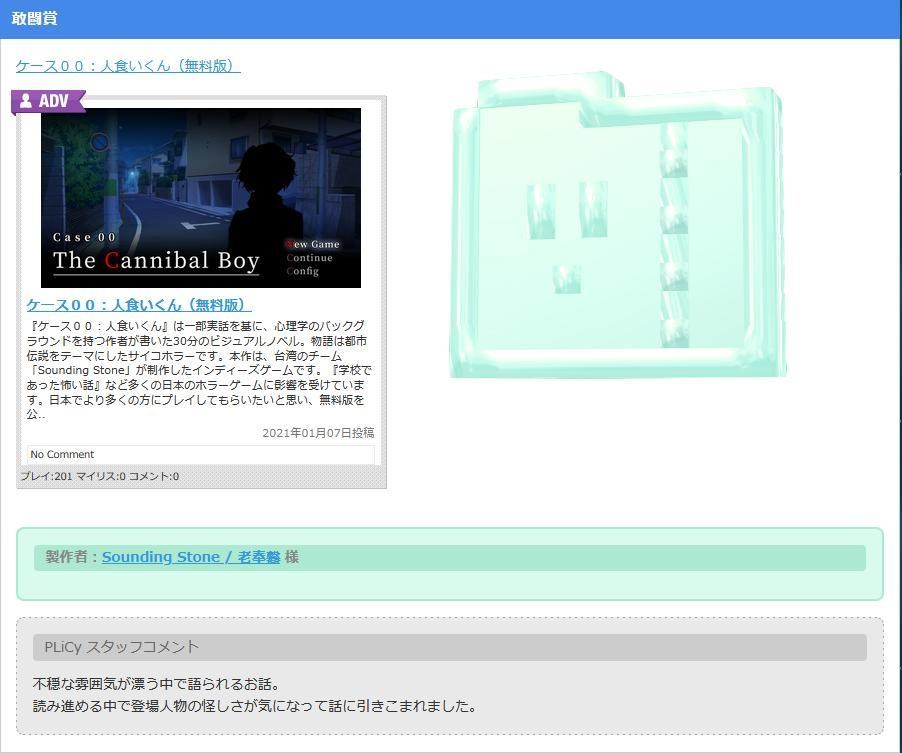Open the top ケース００：人食いくん（無料版） title link

click(128, 66)
